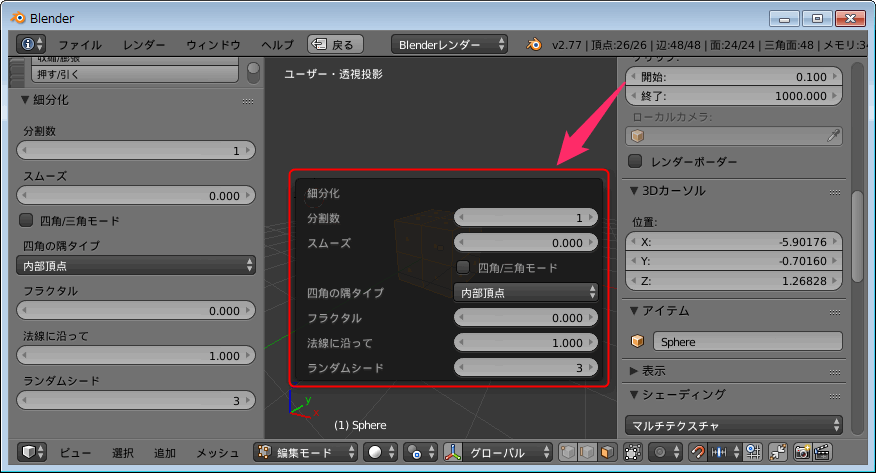Viewport: 876px width, 473px height.
Task: Open the Blenderレンダー engine dropdown
Action: 450,45
